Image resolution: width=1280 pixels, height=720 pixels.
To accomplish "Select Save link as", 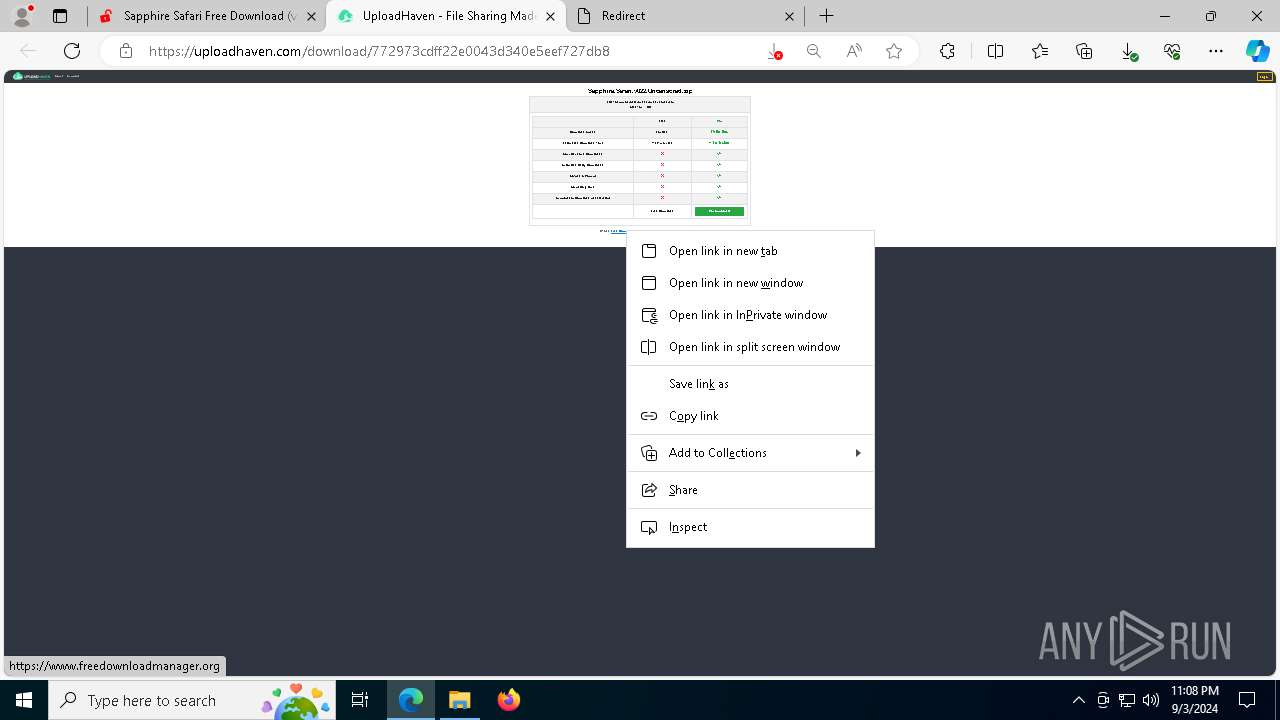I will click(x=750, y=384).
